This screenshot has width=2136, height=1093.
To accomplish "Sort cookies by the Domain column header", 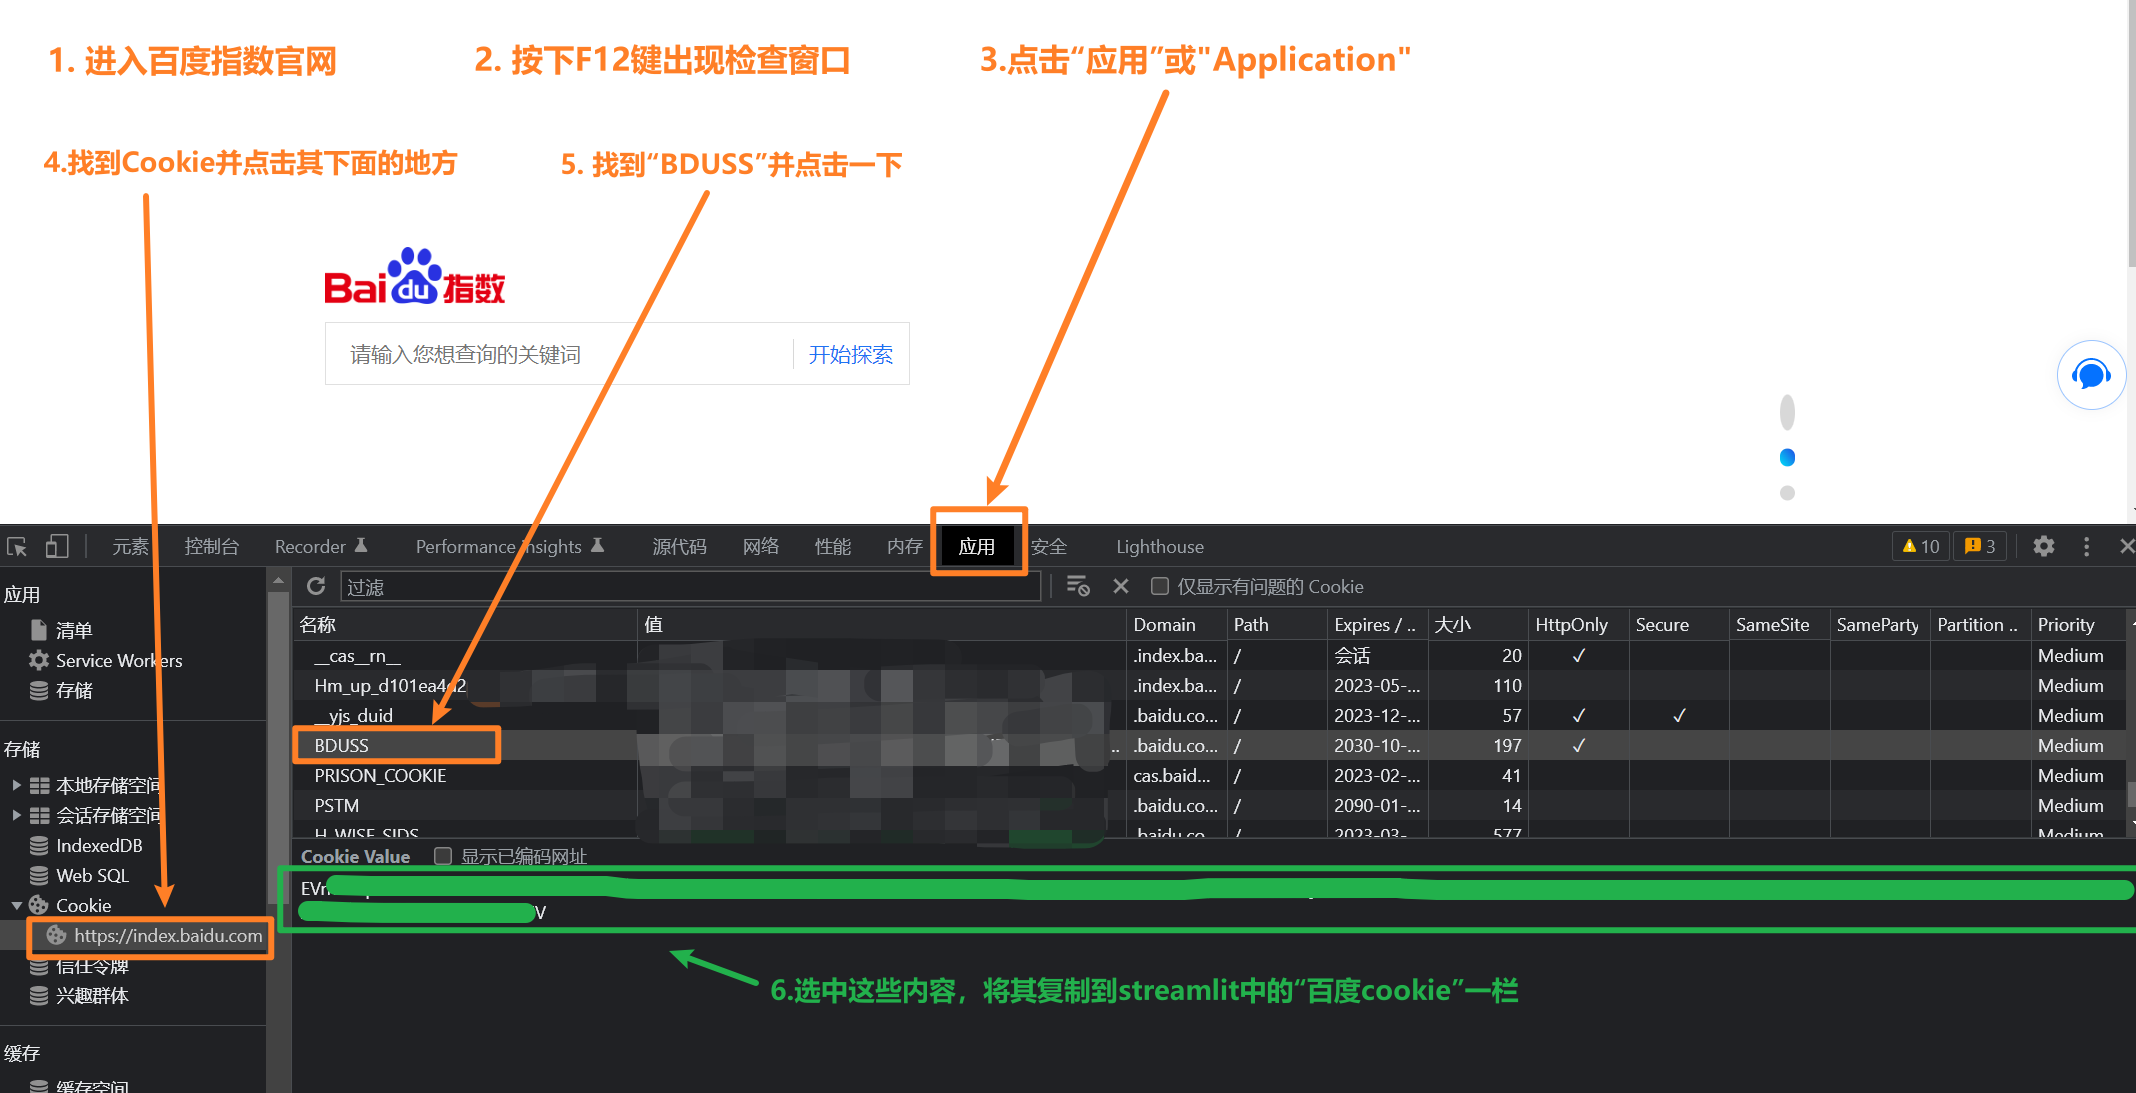I will [x=1177, y=624].
